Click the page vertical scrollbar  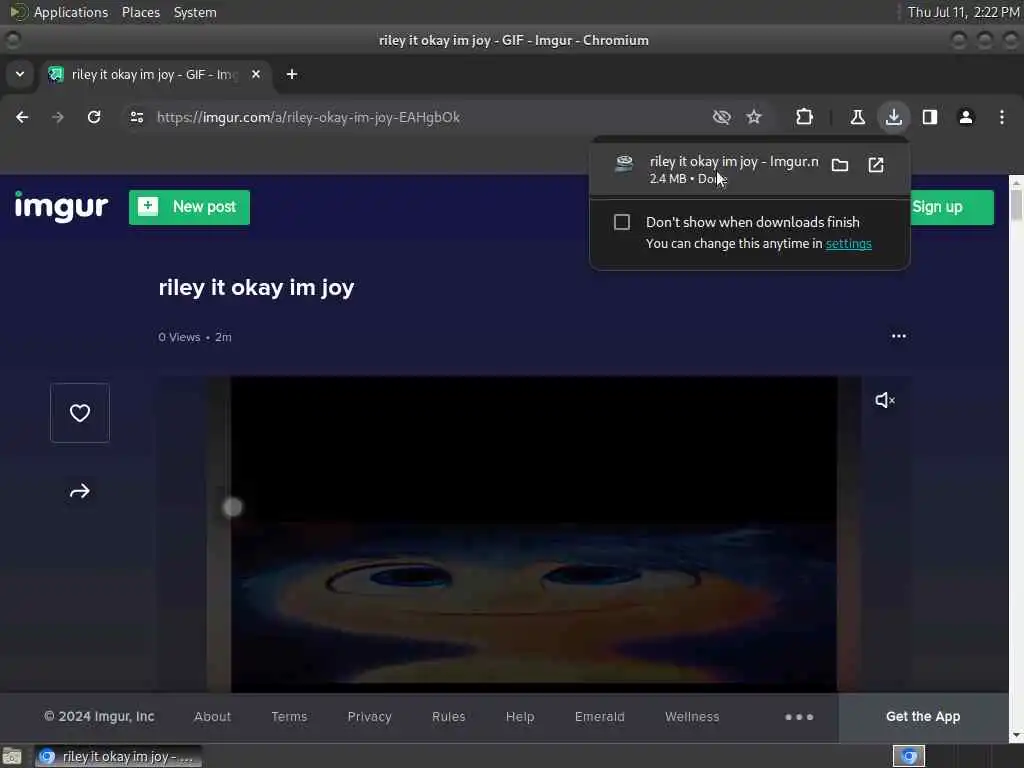[x=1016, y=457]
